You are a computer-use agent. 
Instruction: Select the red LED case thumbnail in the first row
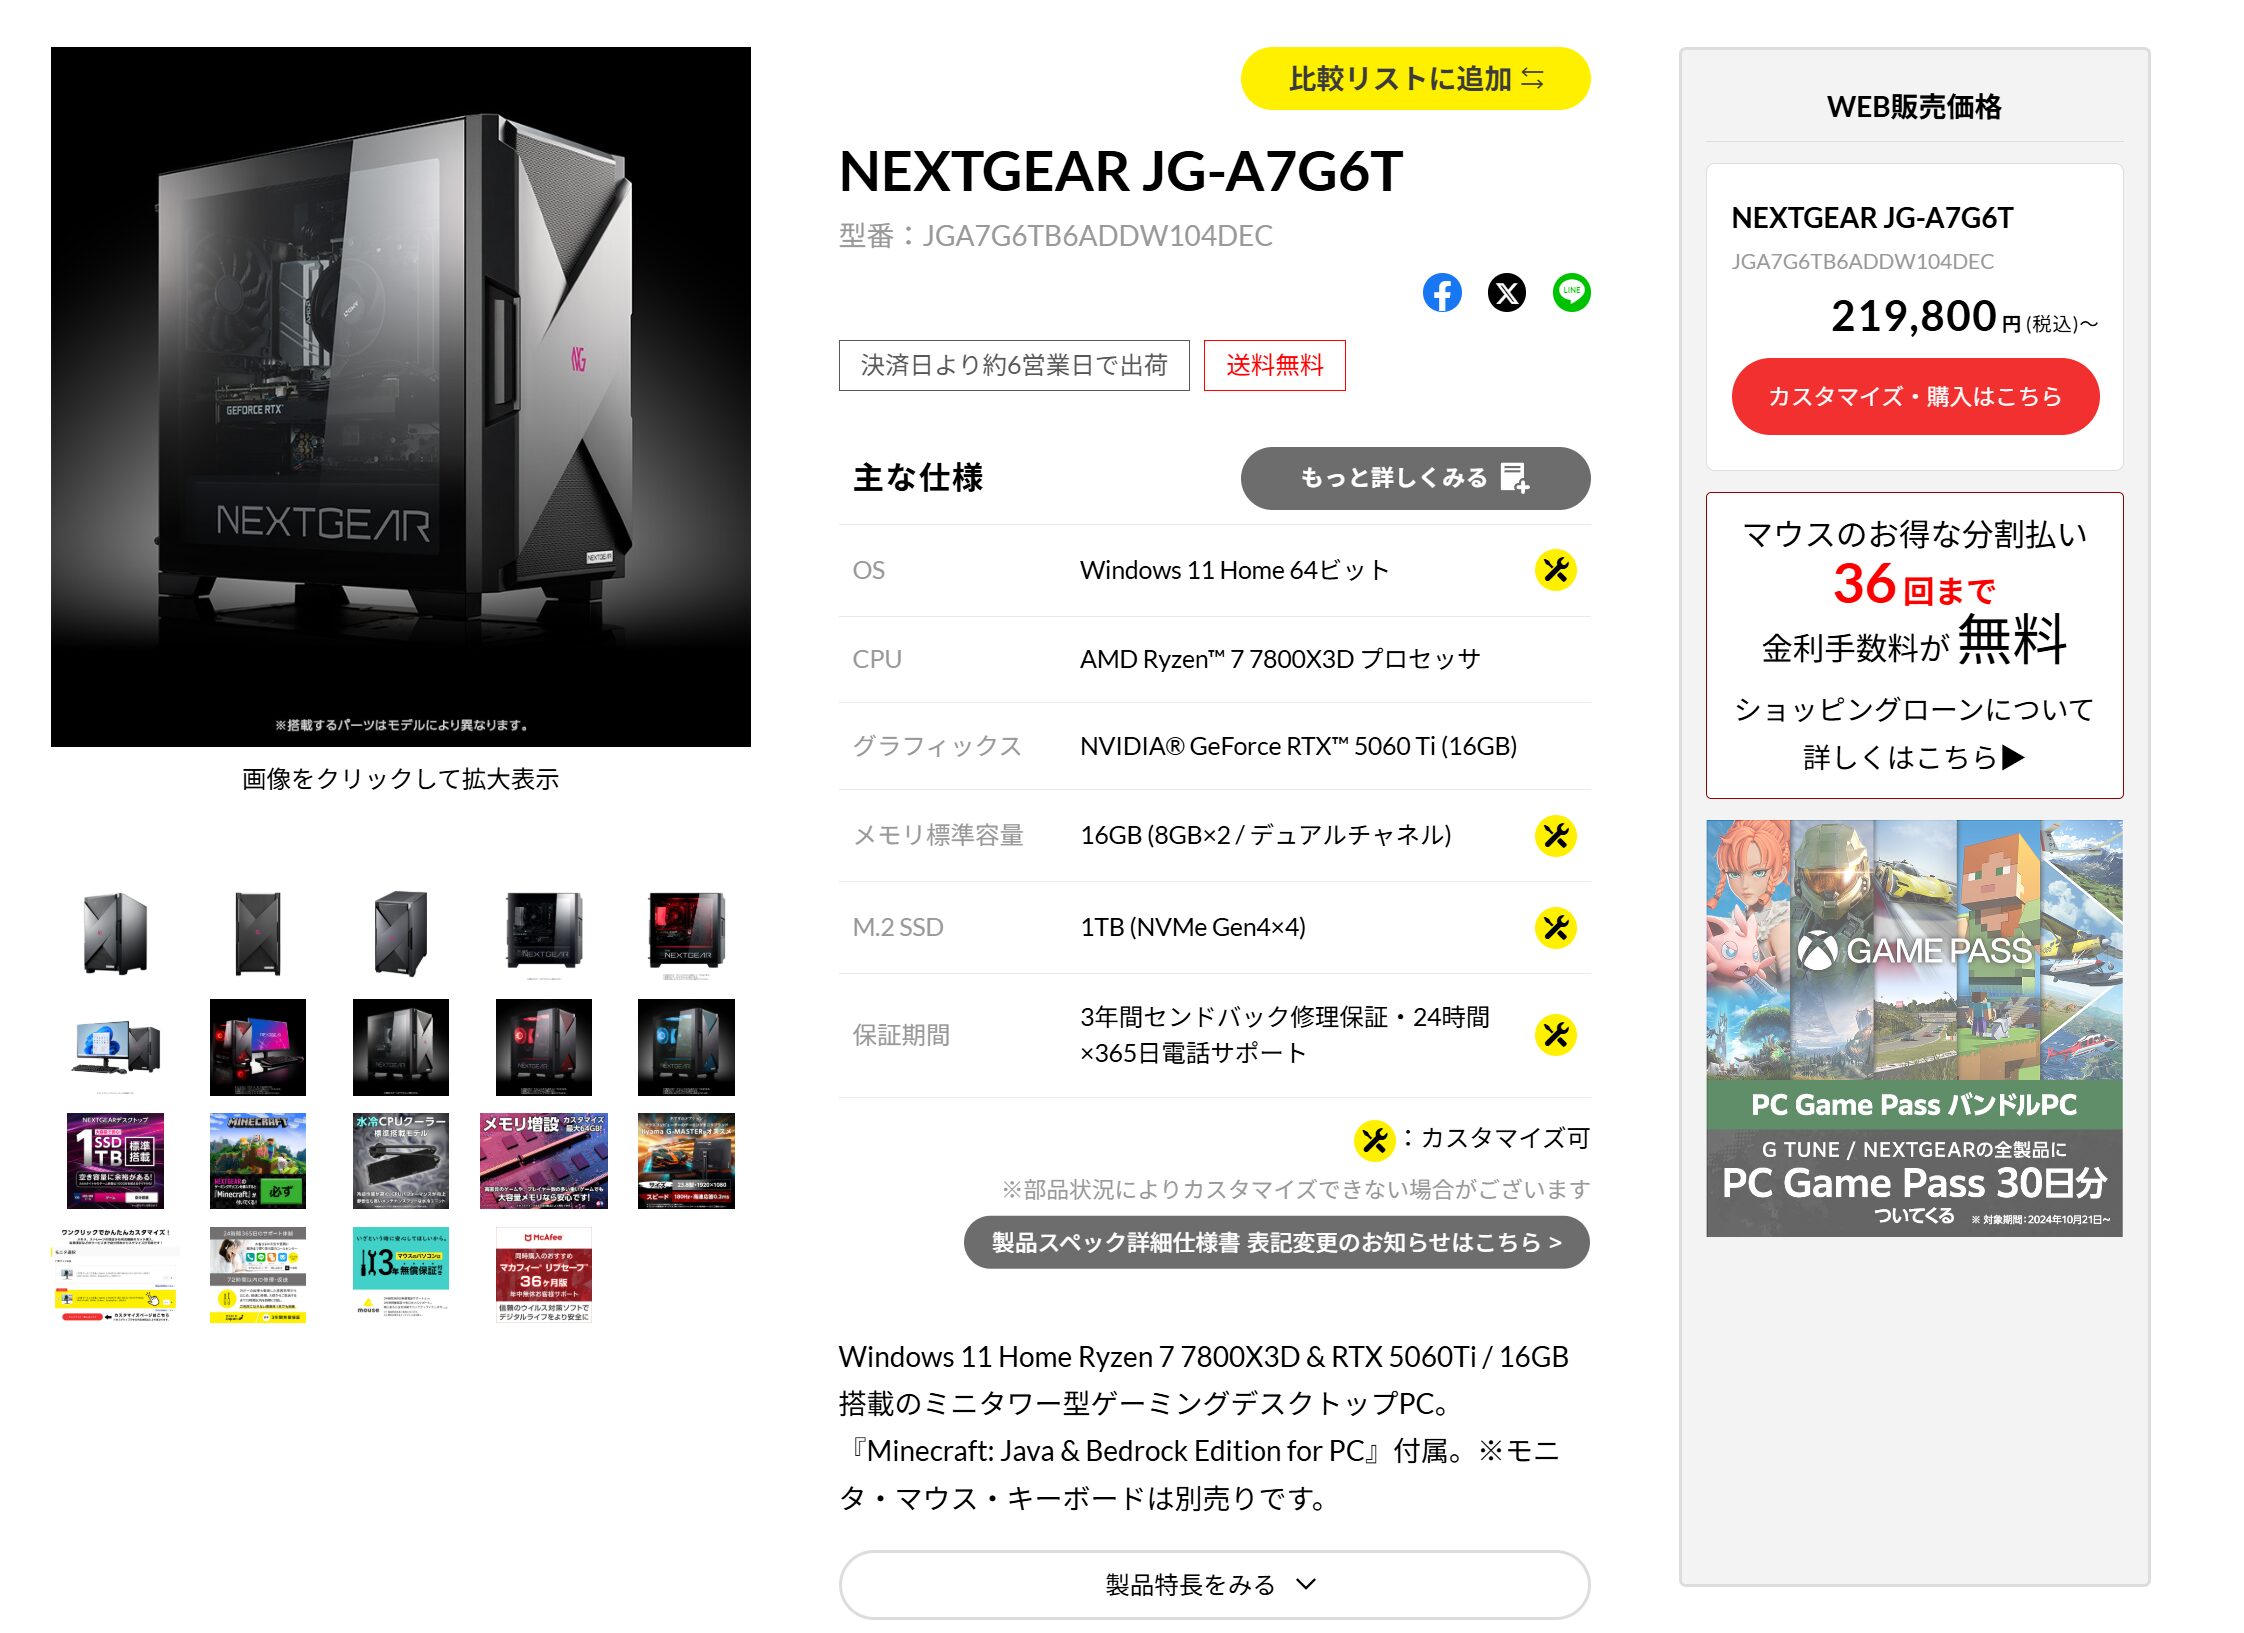click(x=686, y=933)
